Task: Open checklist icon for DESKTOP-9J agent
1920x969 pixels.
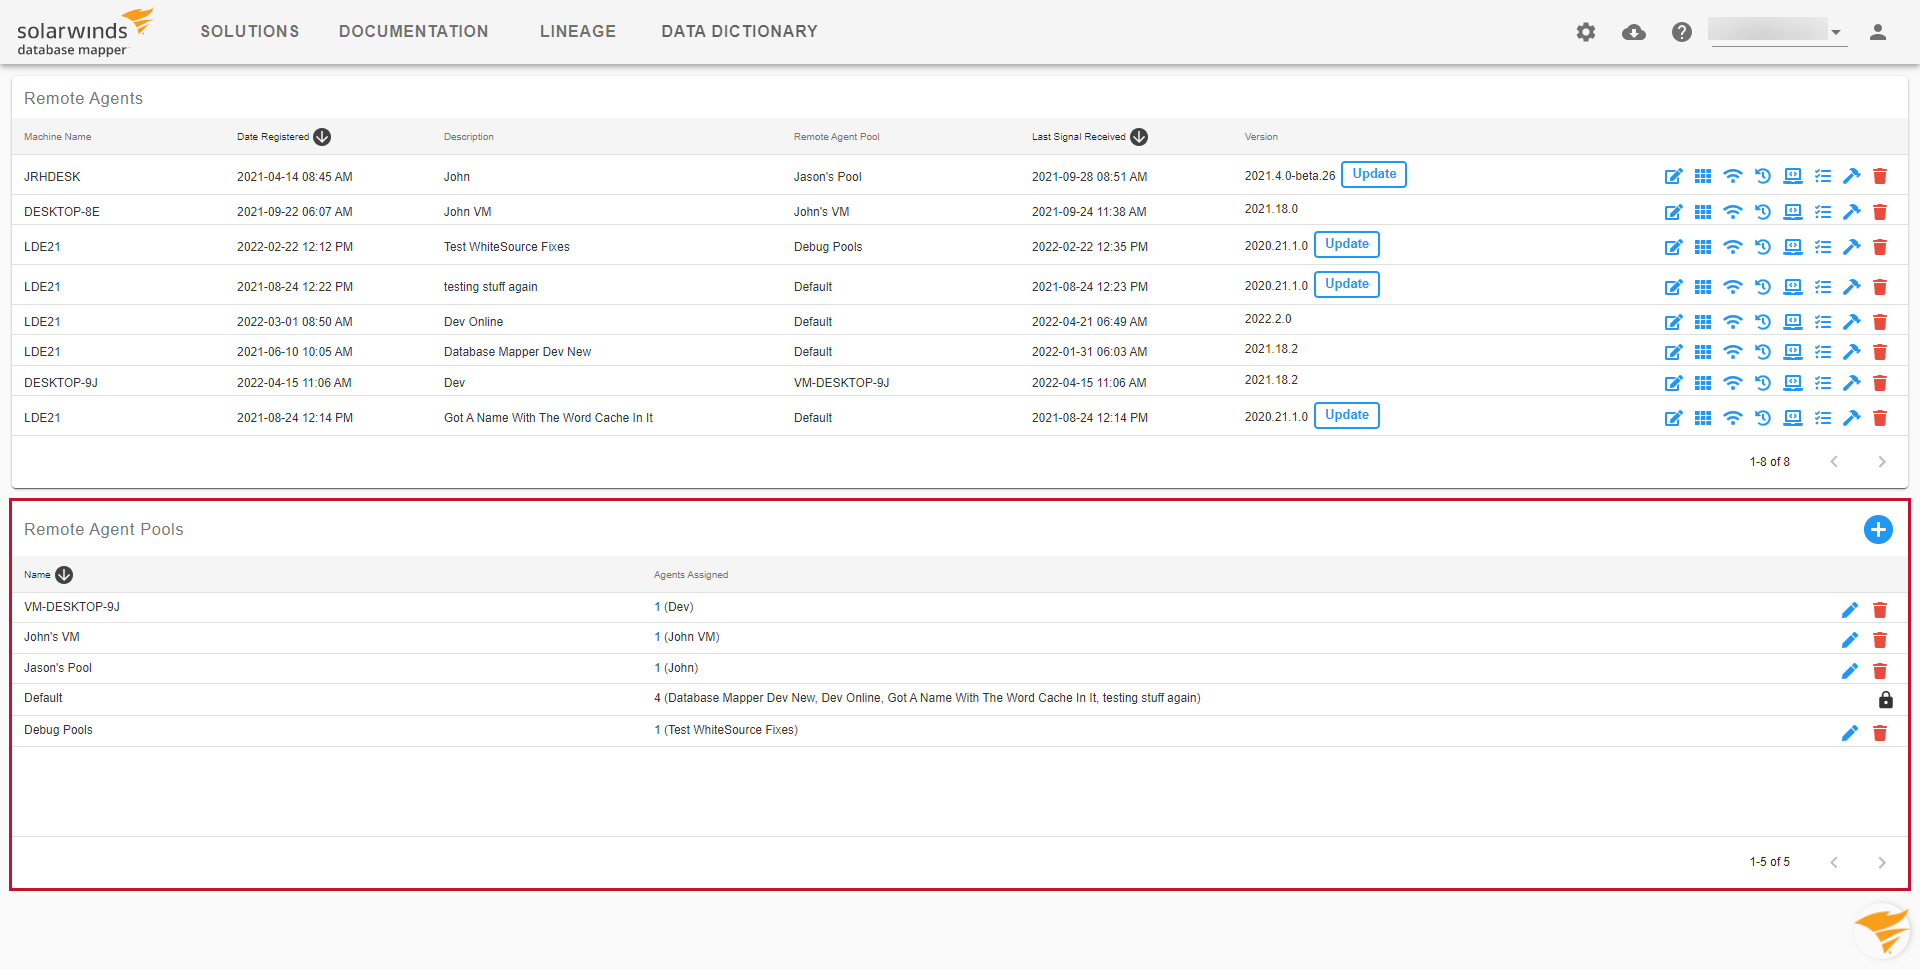Action: pyautogui.click(x=1823, y=383)
